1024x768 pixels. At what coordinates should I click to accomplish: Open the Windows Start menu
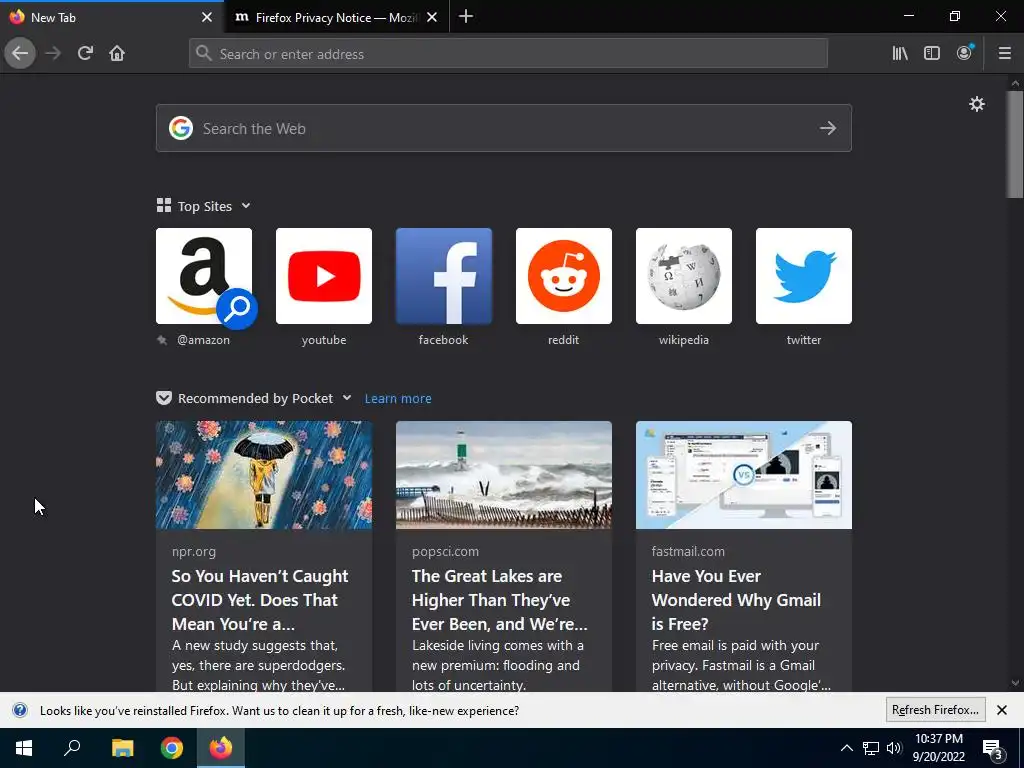(x=24, y=748)
